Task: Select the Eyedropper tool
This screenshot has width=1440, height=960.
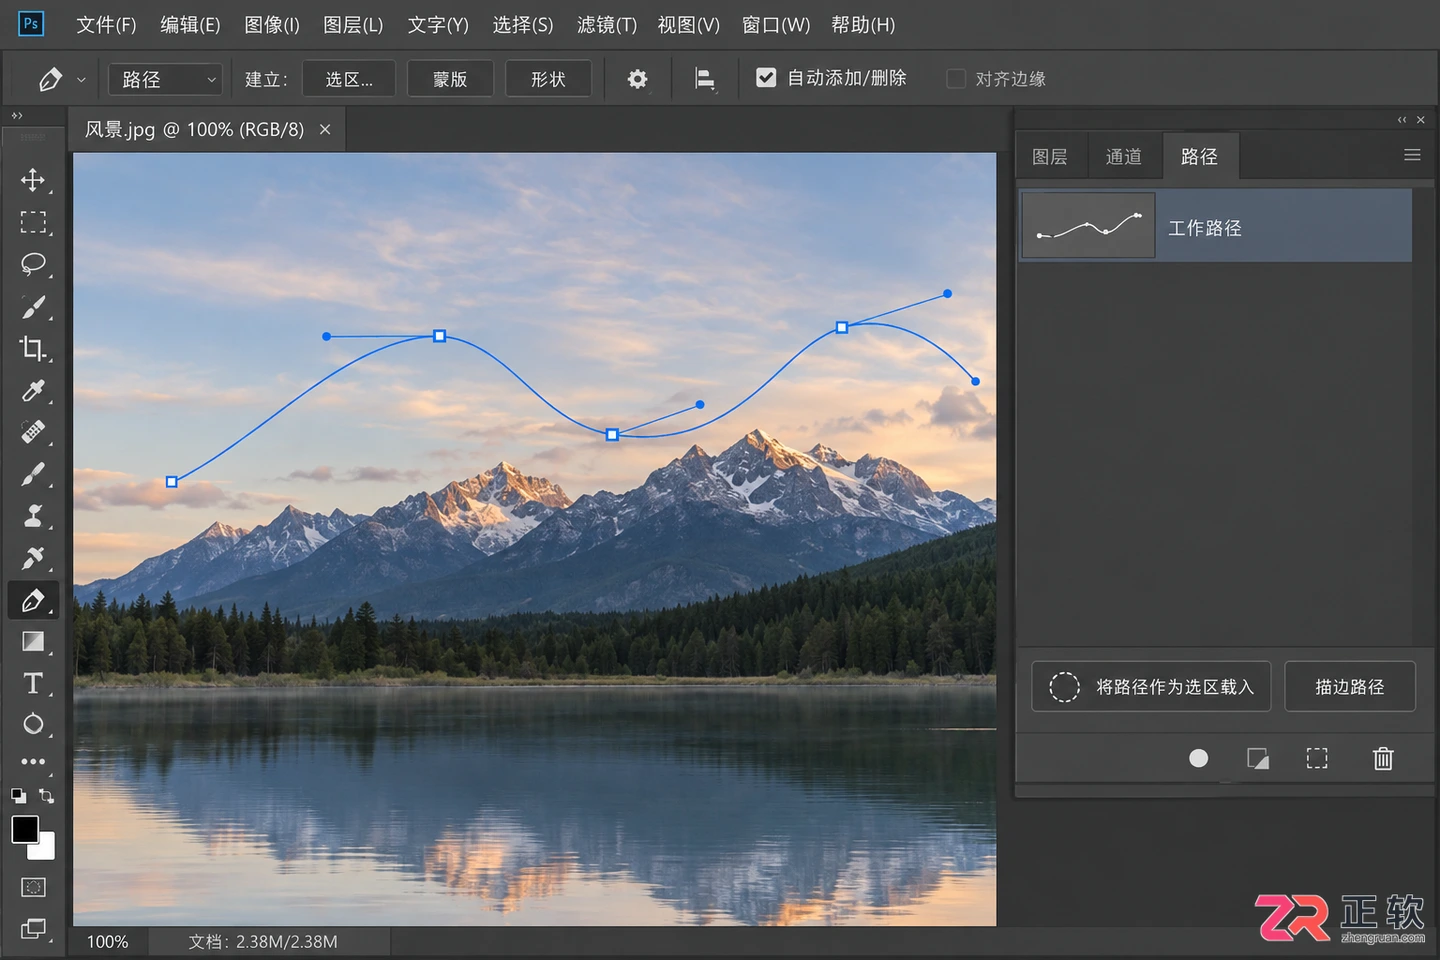Action: click(33, 390)
